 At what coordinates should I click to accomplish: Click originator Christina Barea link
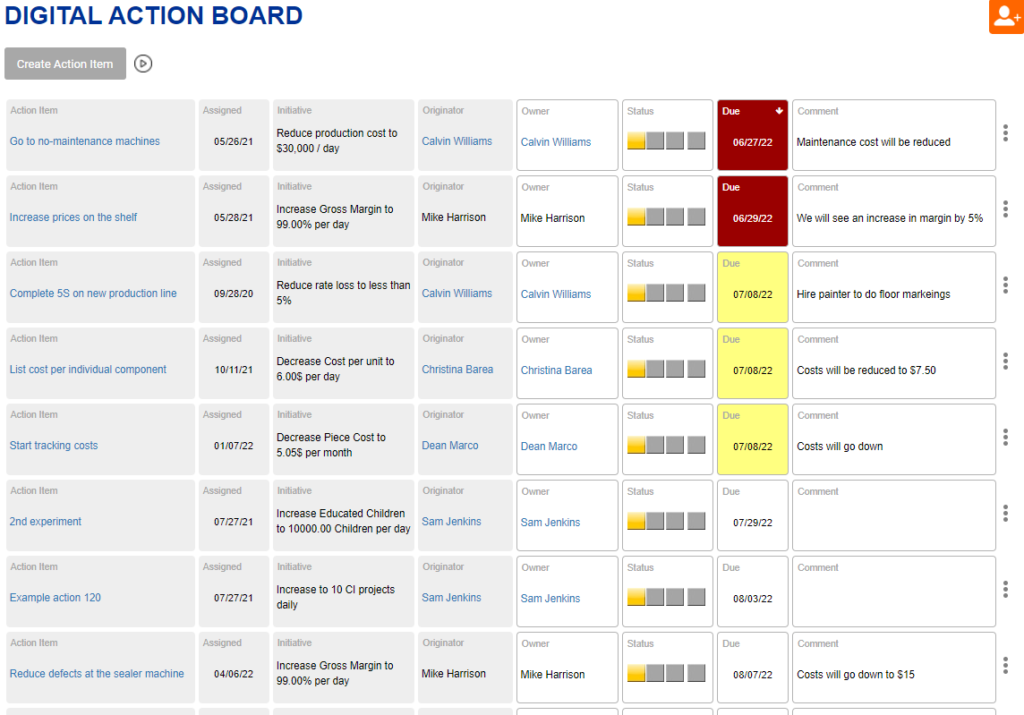point(457,370)
